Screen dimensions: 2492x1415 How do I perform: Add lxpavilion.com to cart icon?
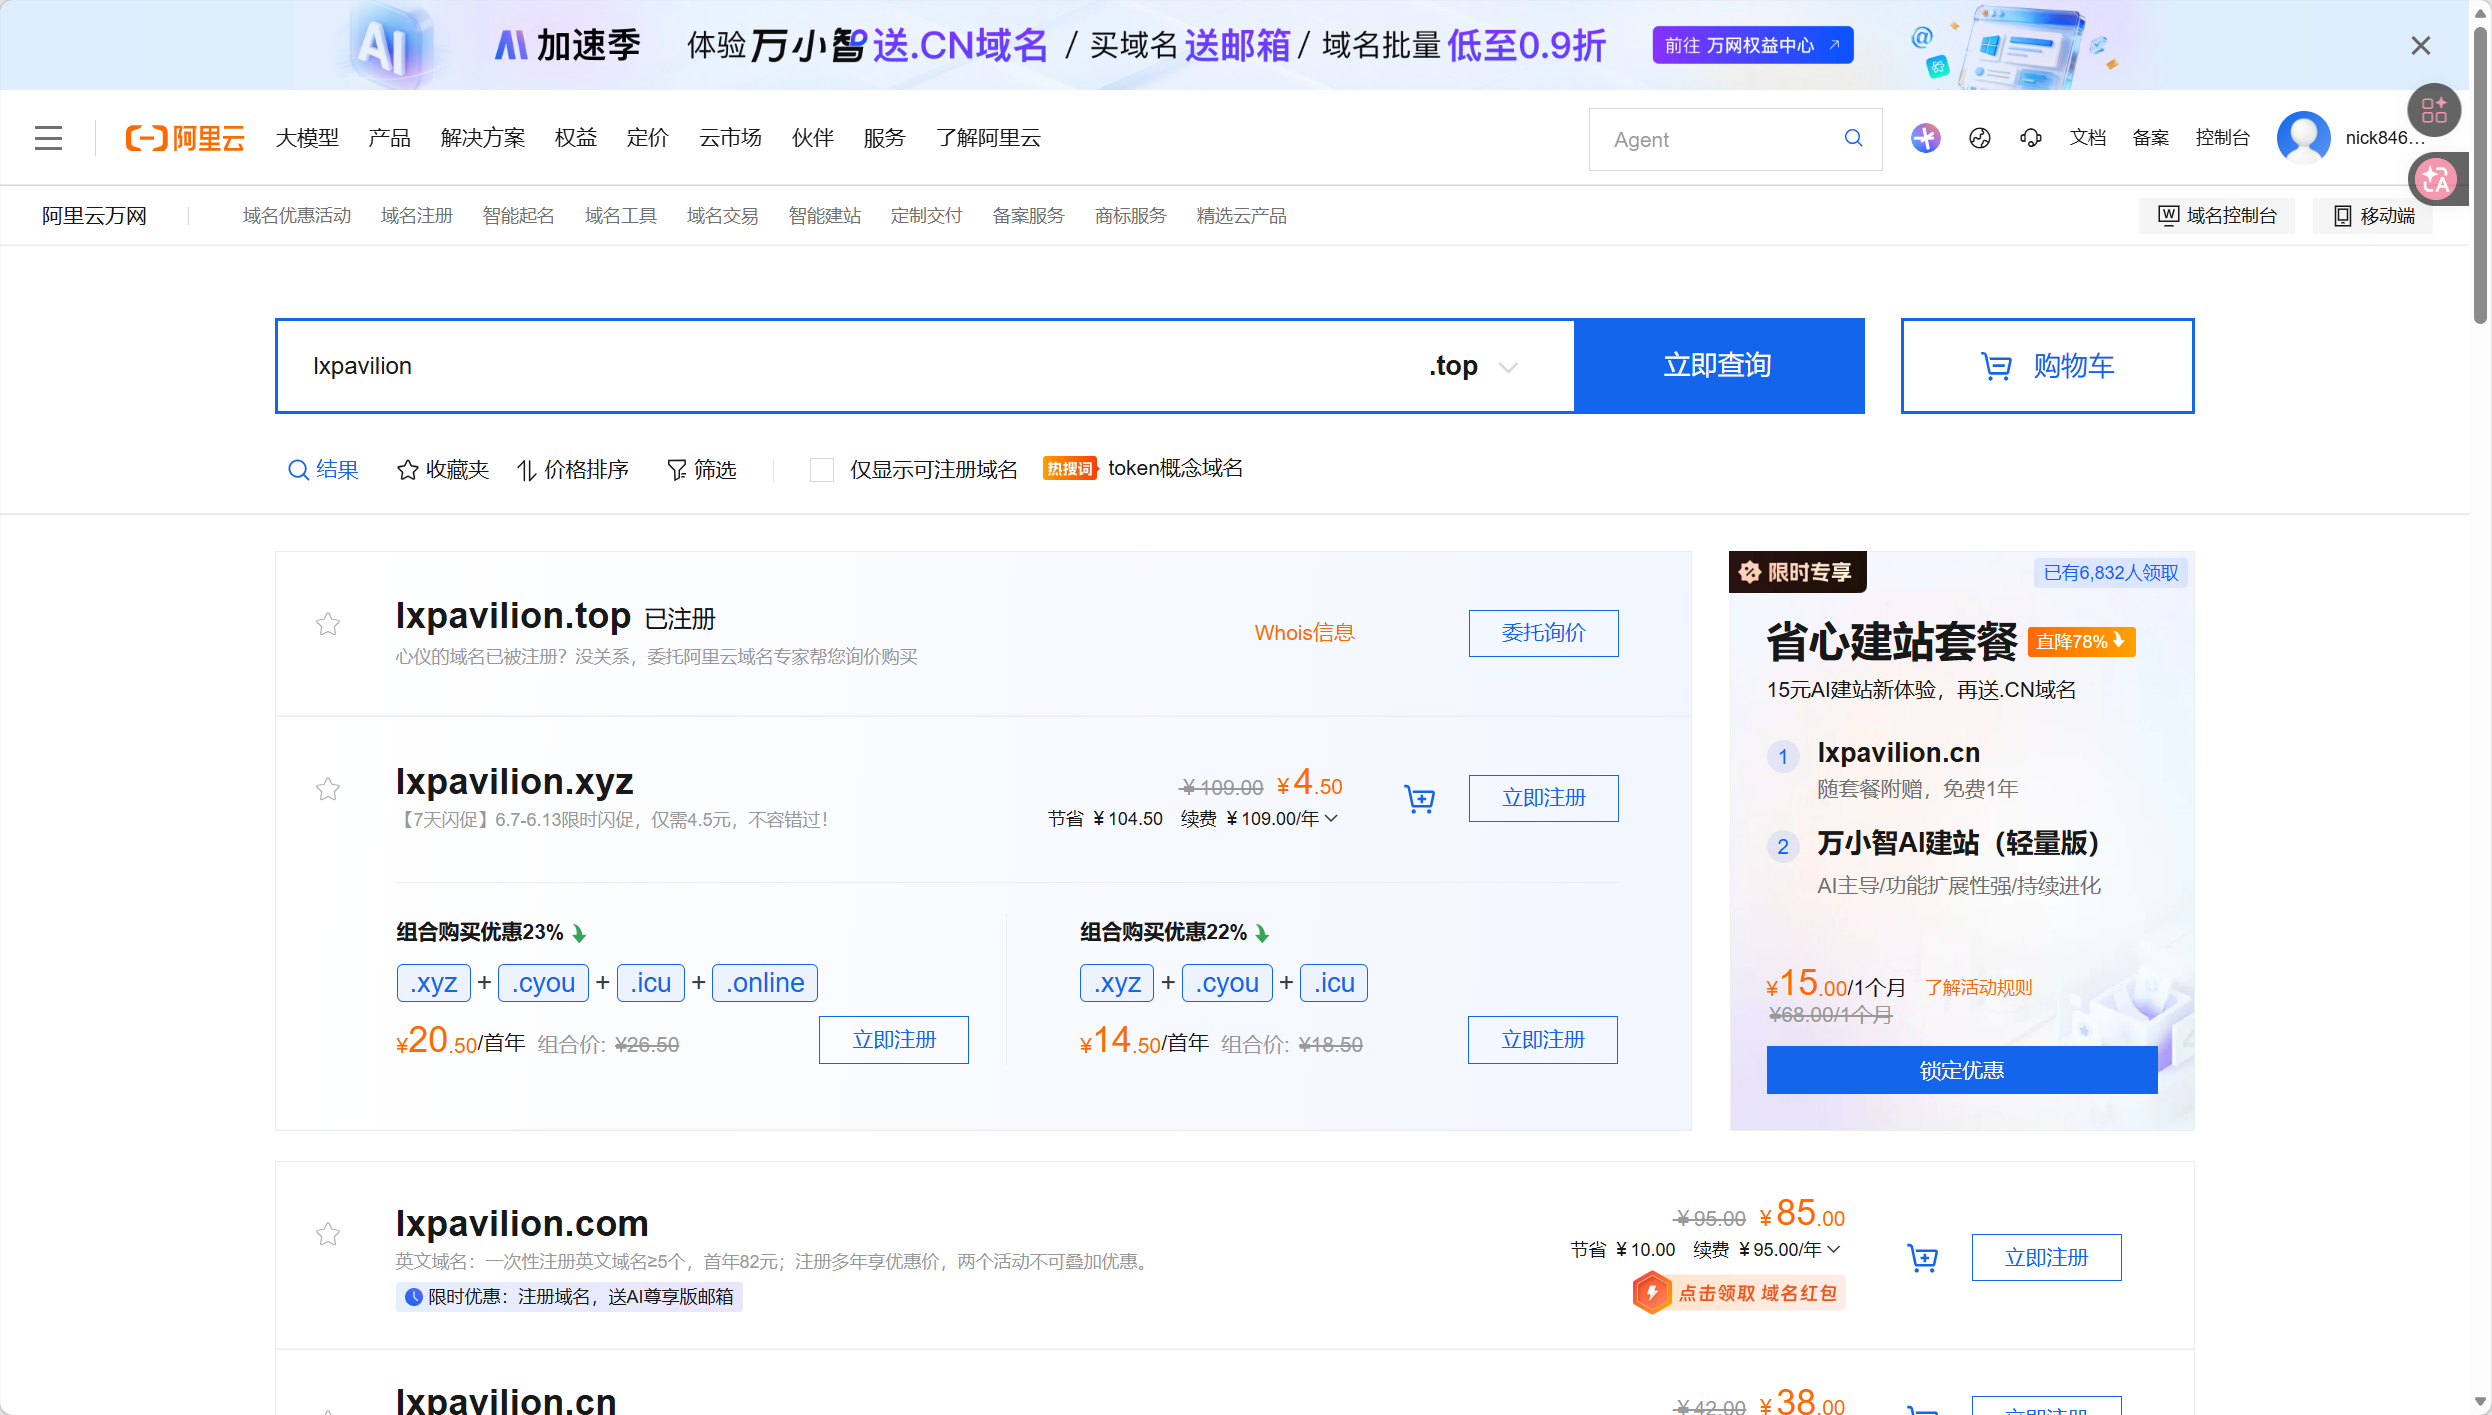click(x=1922, y=1257)
